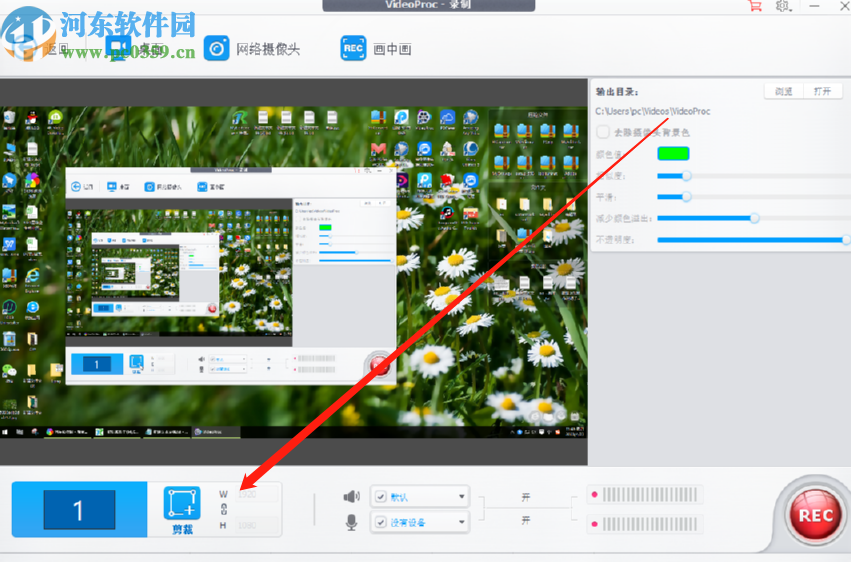
Task: Click the H height input field
Action: tap(258, 525)
